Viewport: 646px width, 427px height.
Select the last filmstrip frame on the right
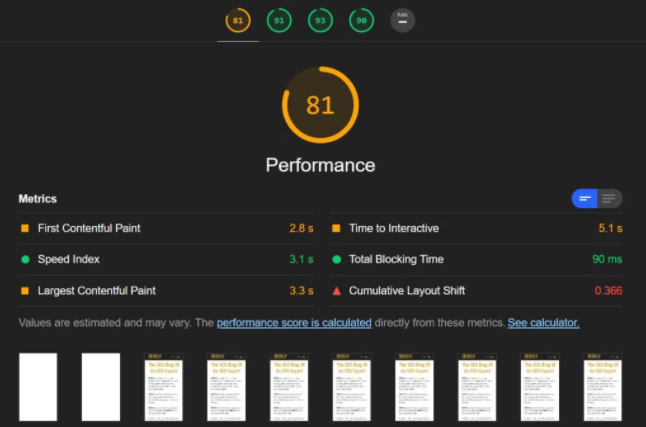point(603,387)
